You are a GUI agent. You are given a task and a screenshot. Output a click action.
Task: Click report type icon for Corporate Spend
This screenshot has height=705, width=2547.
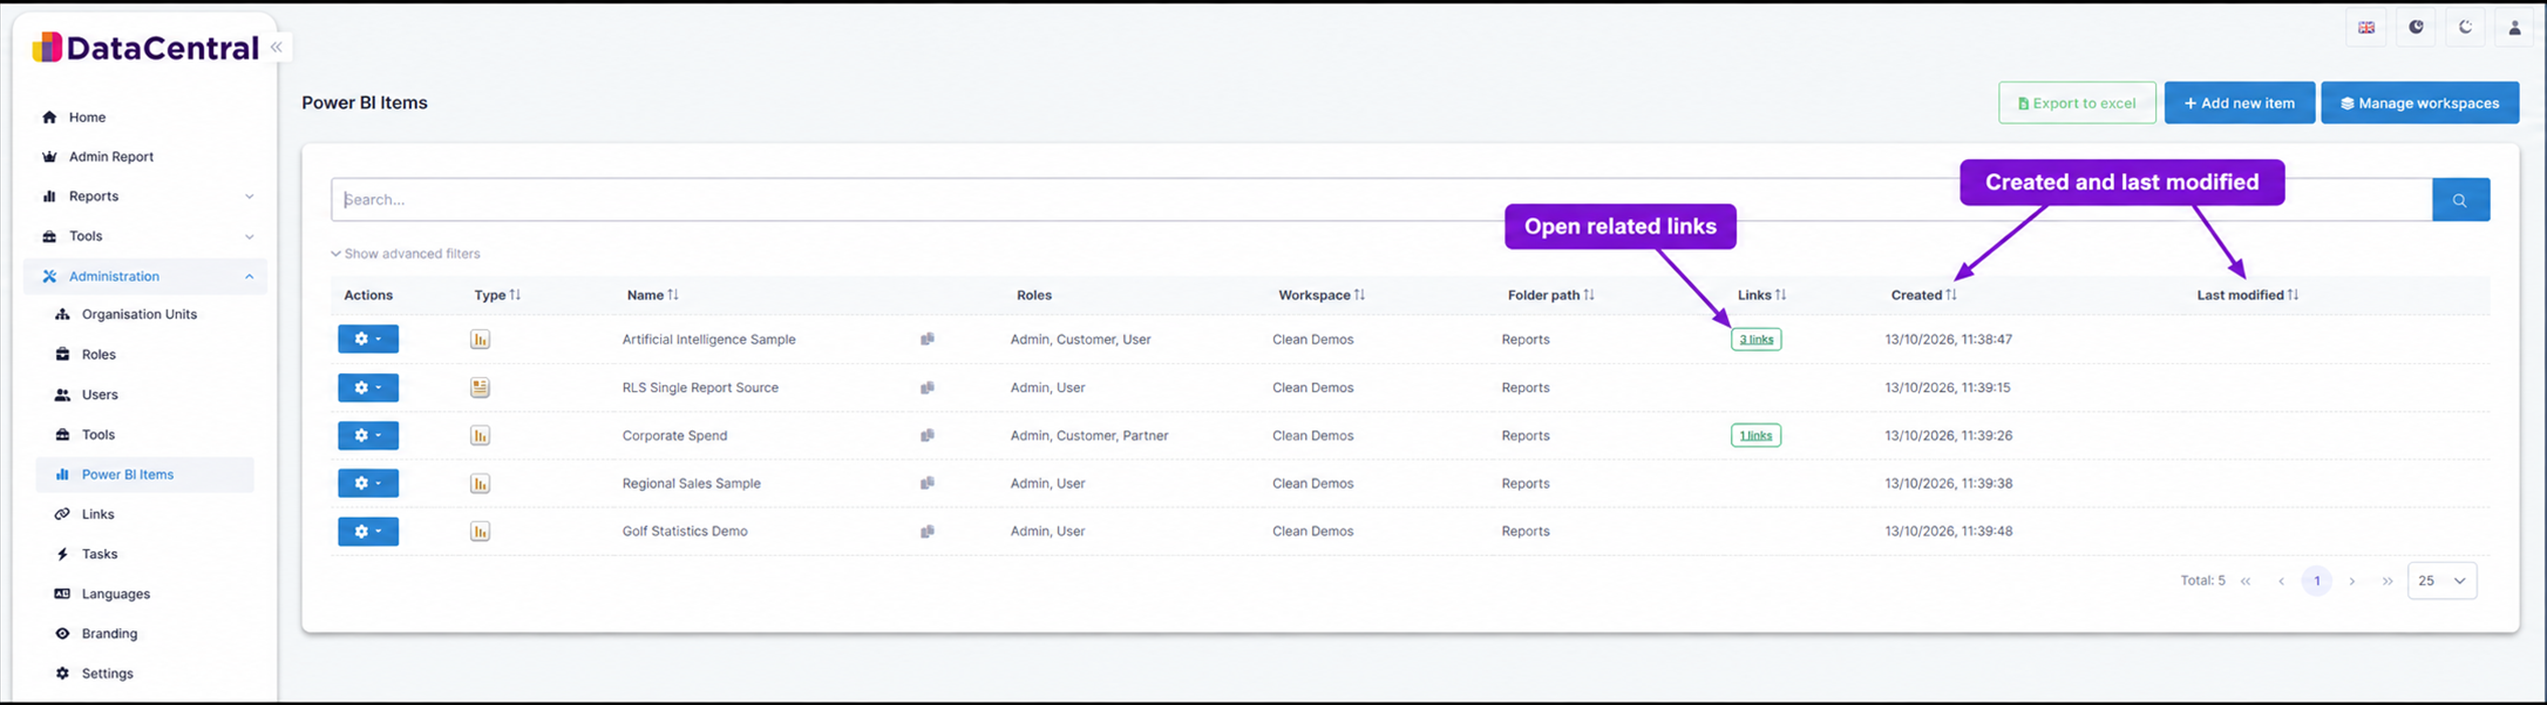tap(480, 435)
